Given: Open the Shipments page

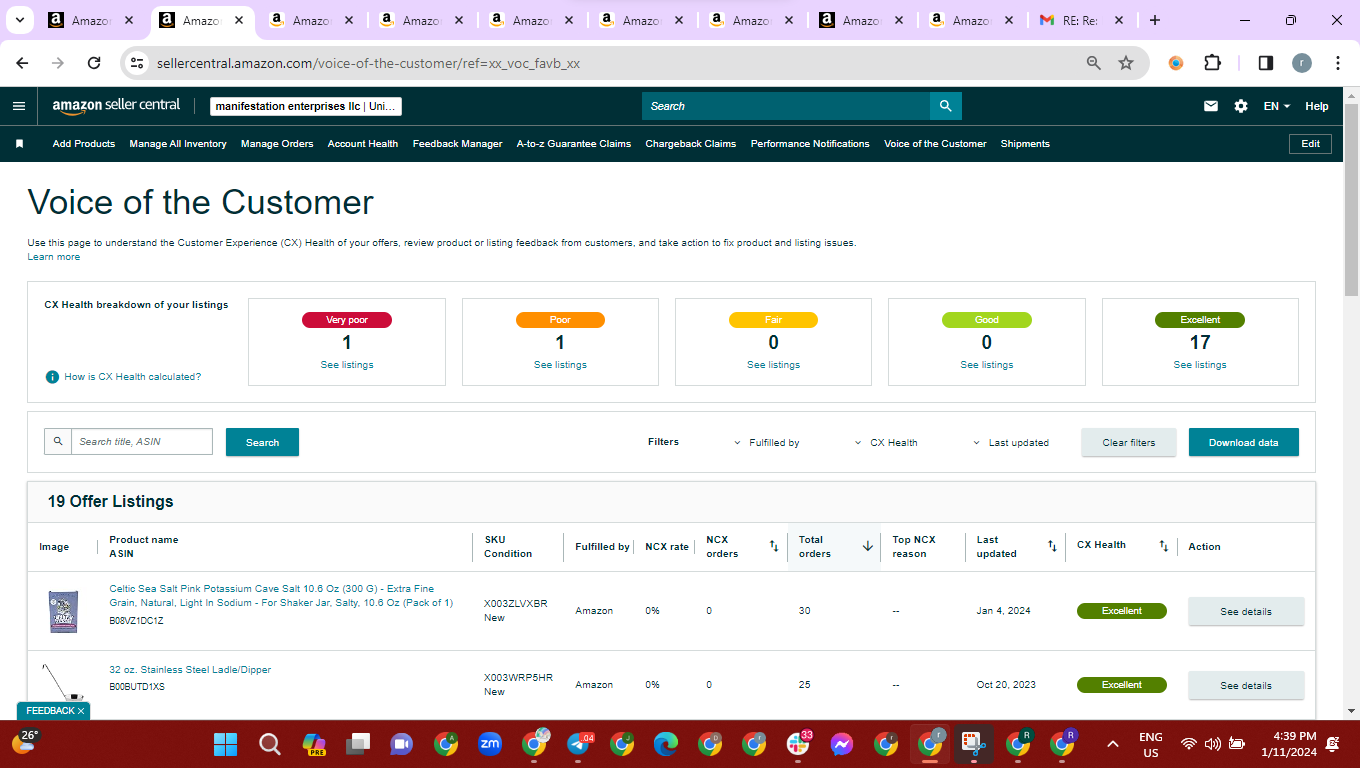Looking at the screenshot, I should coord(1025,144).
